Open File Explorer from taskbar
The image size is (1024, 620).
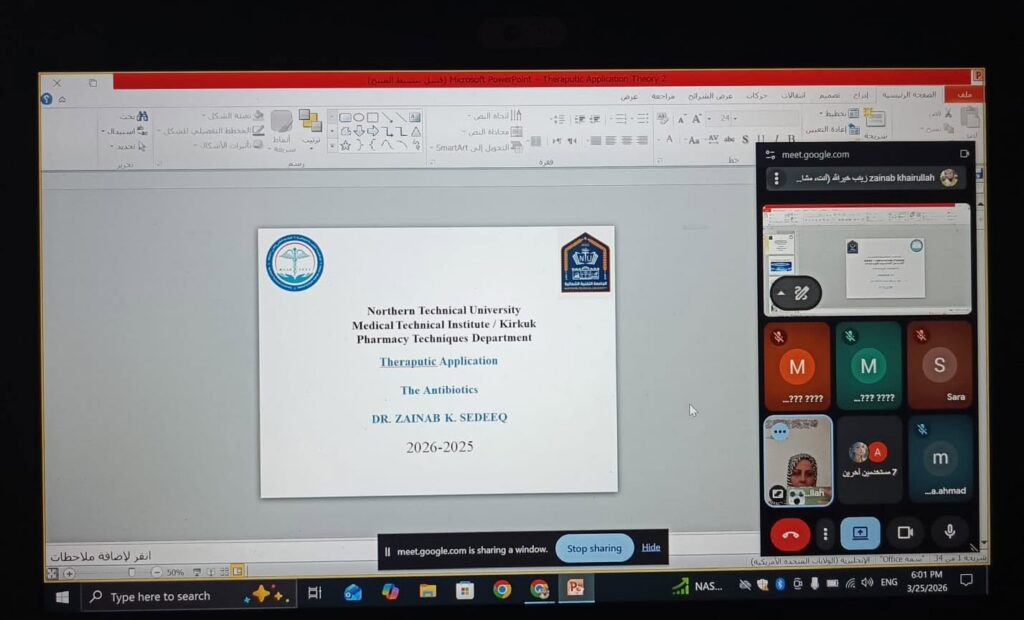pos(428,591)
